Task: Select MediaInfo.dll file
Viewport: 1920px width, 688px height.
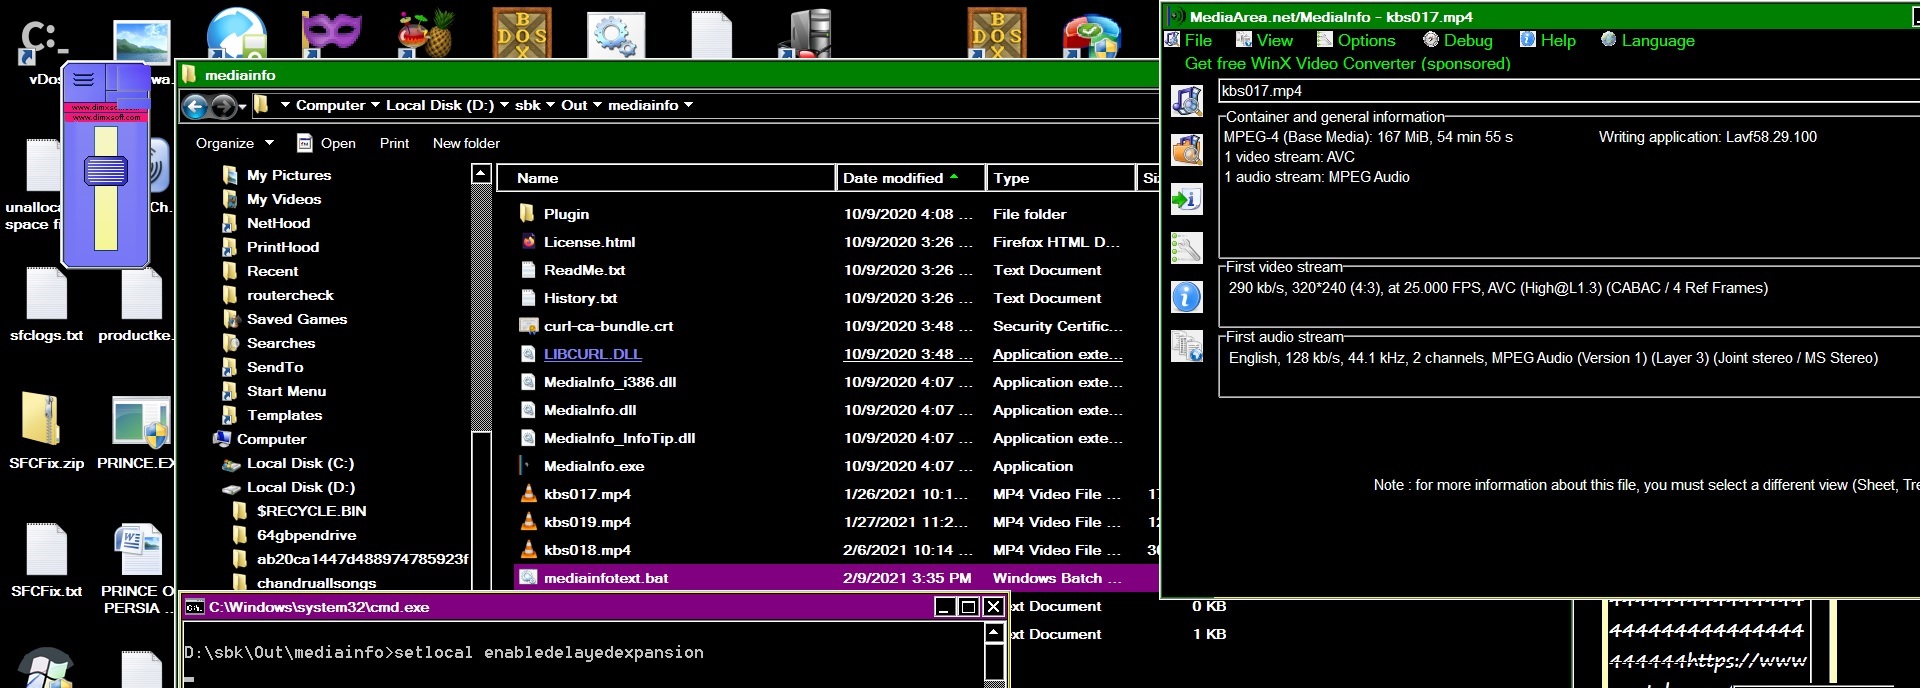Action: point(590,410)
